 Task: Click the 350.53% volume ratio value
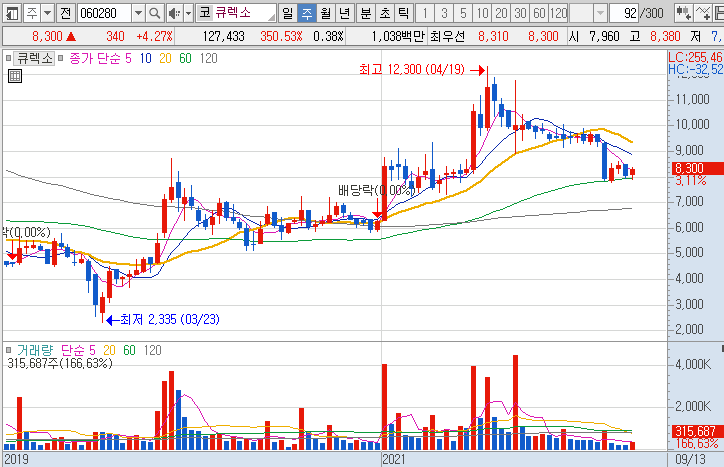pos(281,36)
